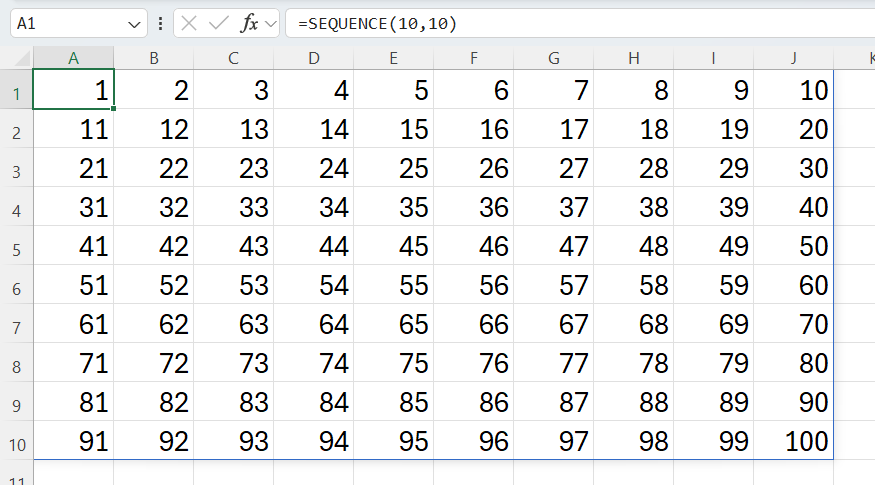Click cell containing 70
This screenshot has height=485, width=875.
pyautogui.click(x=794, y=324)
